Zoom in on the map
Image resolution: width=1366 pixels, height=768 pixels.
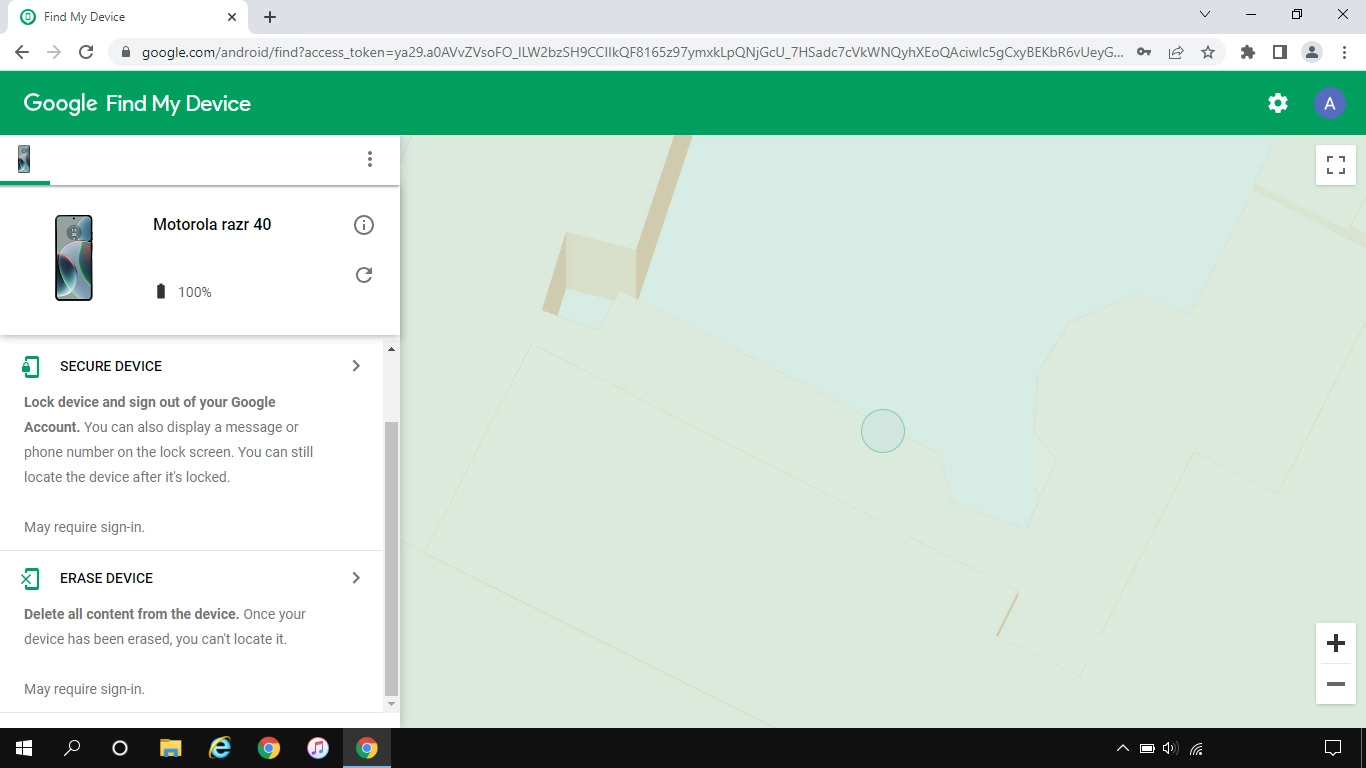[x=1335, y=643]
